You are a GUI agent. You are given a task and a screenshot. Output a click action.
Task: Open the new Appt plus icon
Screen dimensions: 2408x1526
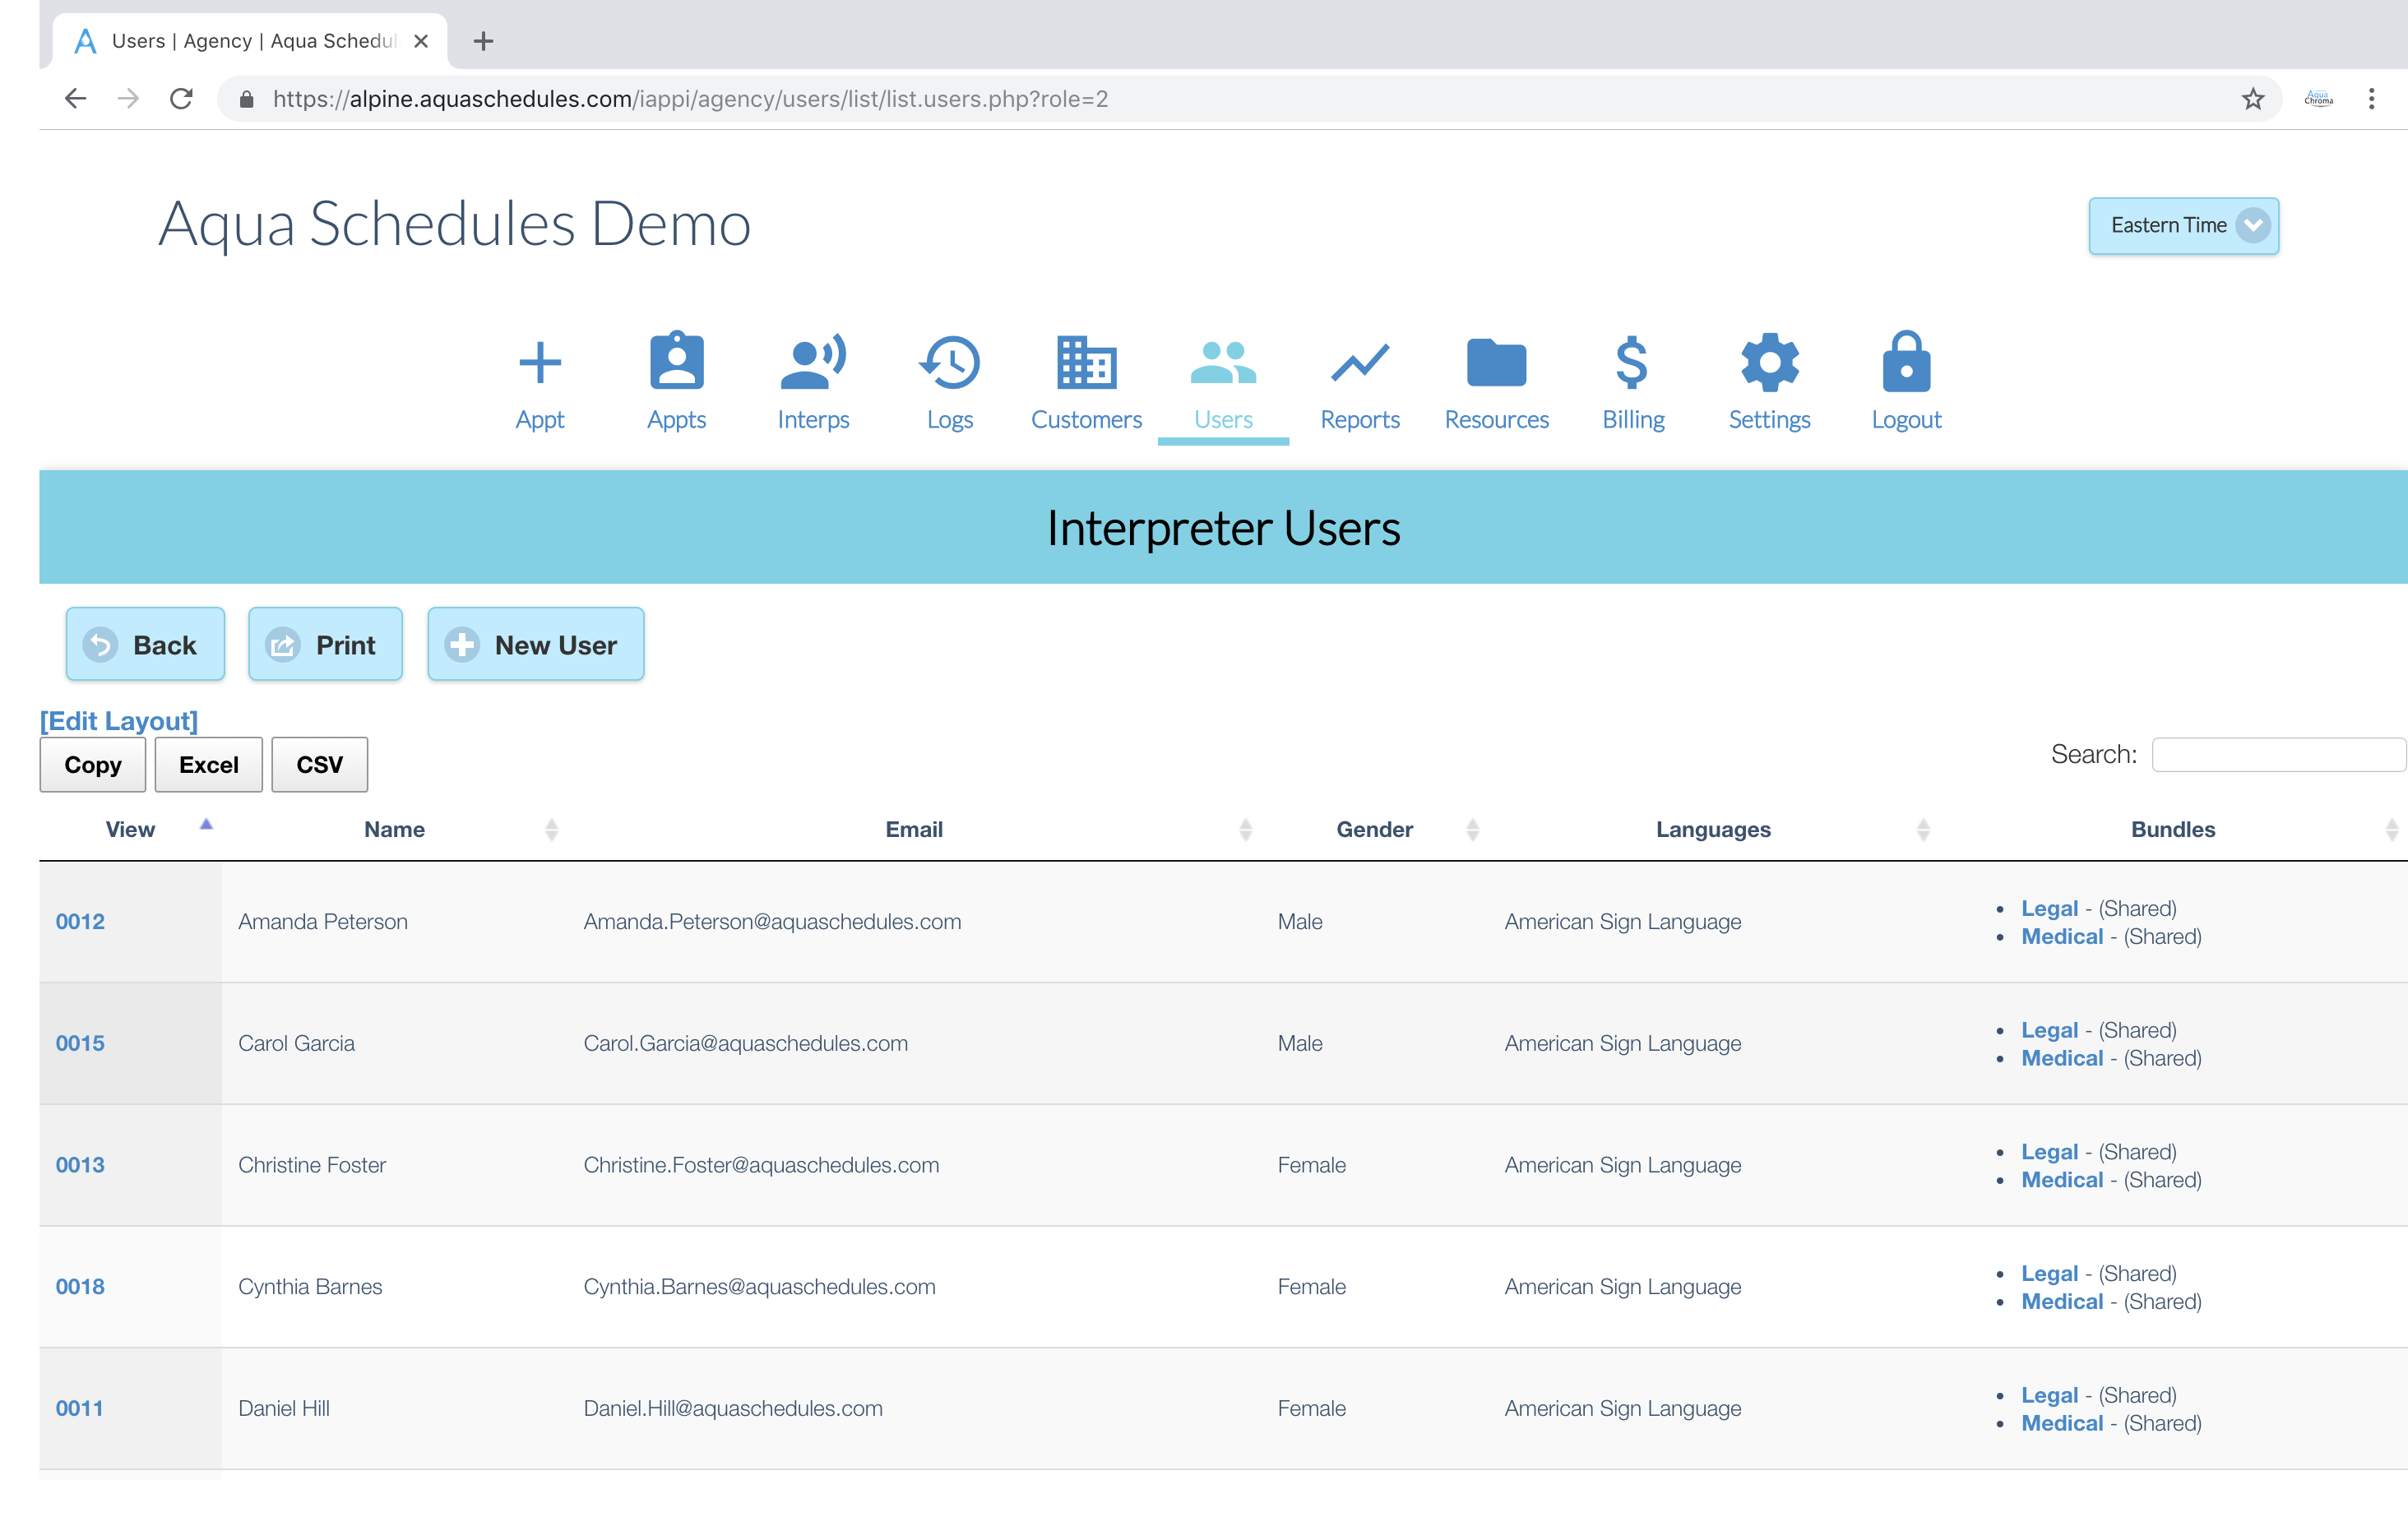pos(540,362)
